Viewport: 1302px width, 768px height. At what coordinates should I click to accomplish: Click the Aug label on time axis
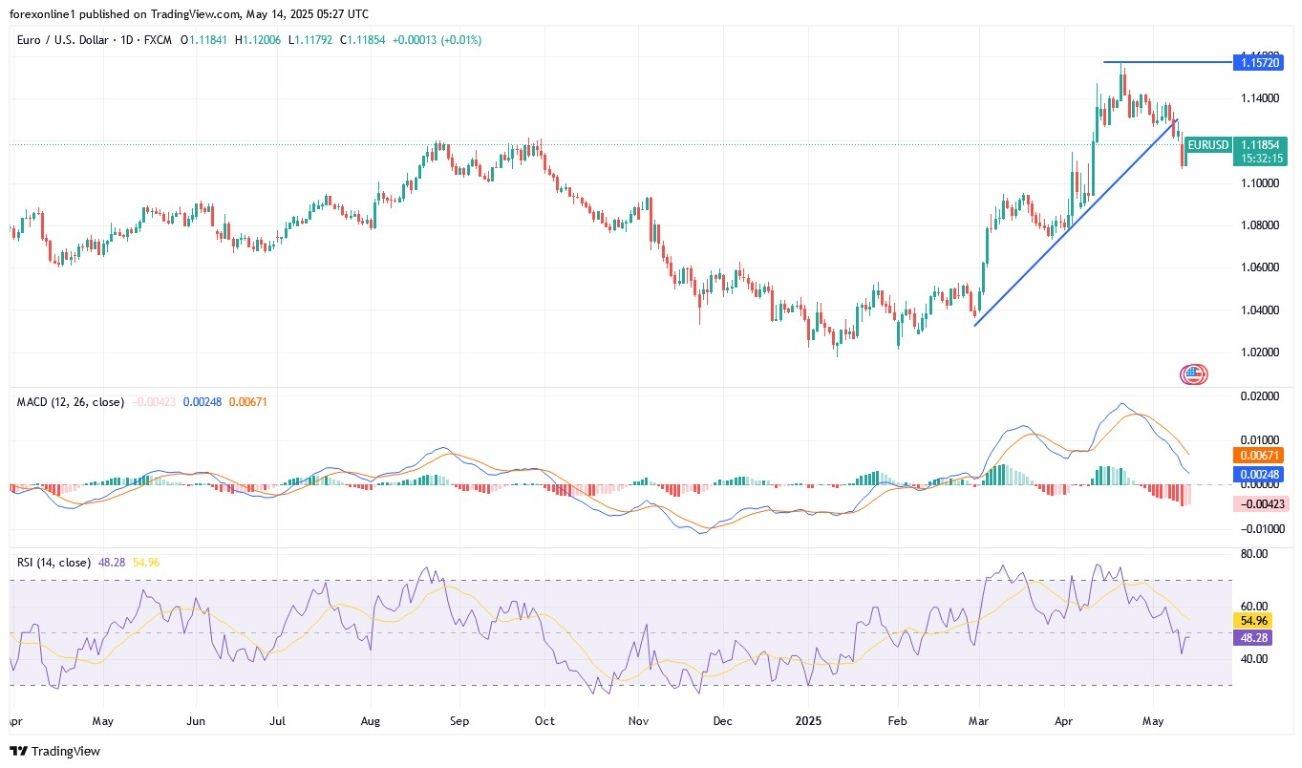(371, 721)
